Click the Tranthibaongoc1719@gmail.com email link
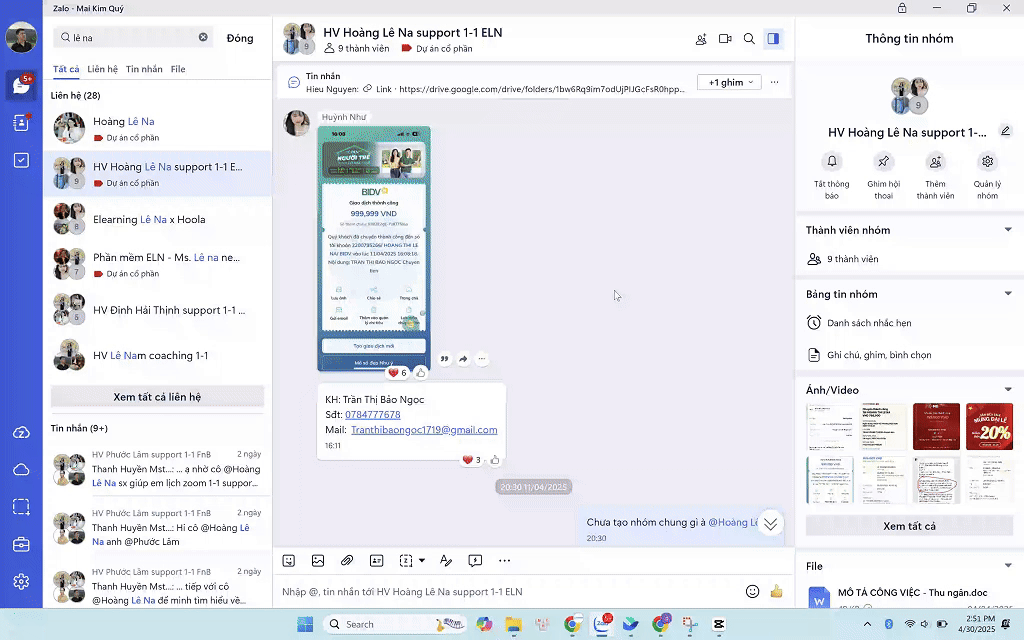The width and height of the screenshot is (1024, 640). pyautogui.click(x=424, y=430)
